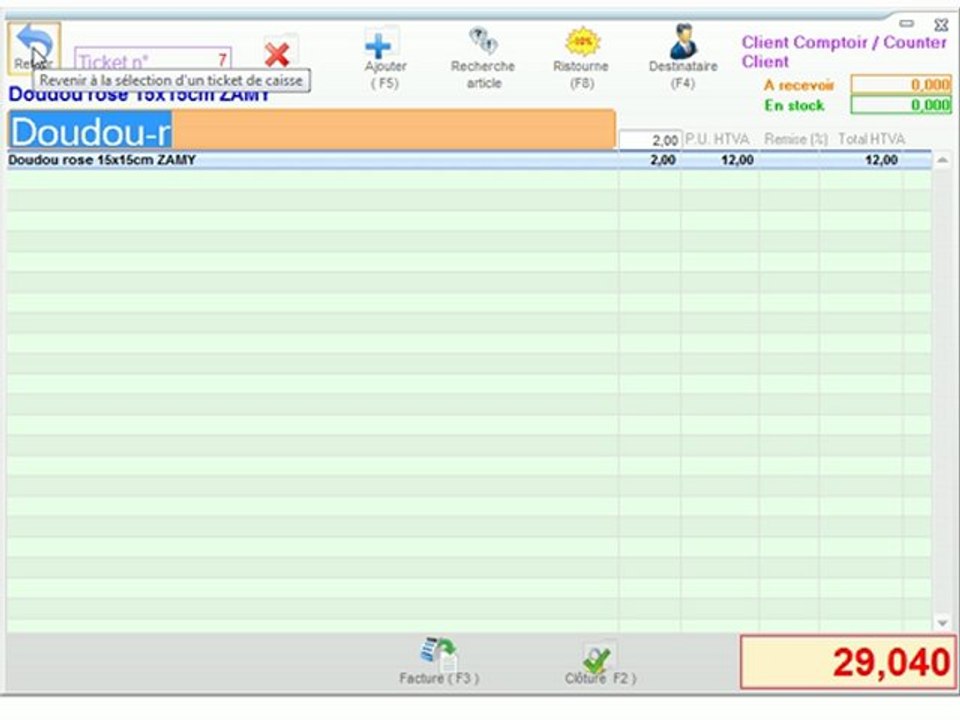The image size is (960, 720).
Task: Click the red total 29,040 display
Action: pos(848,662)
